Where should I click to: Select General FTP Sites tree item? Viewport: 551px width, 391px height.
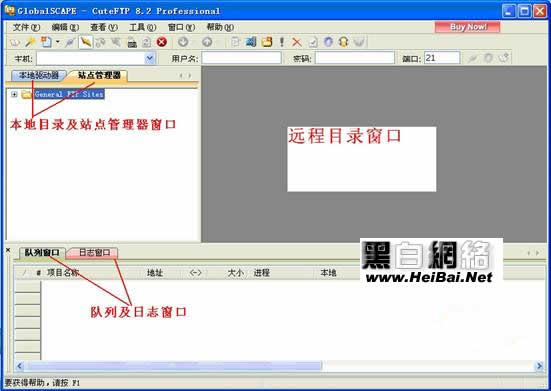[69, 94]
